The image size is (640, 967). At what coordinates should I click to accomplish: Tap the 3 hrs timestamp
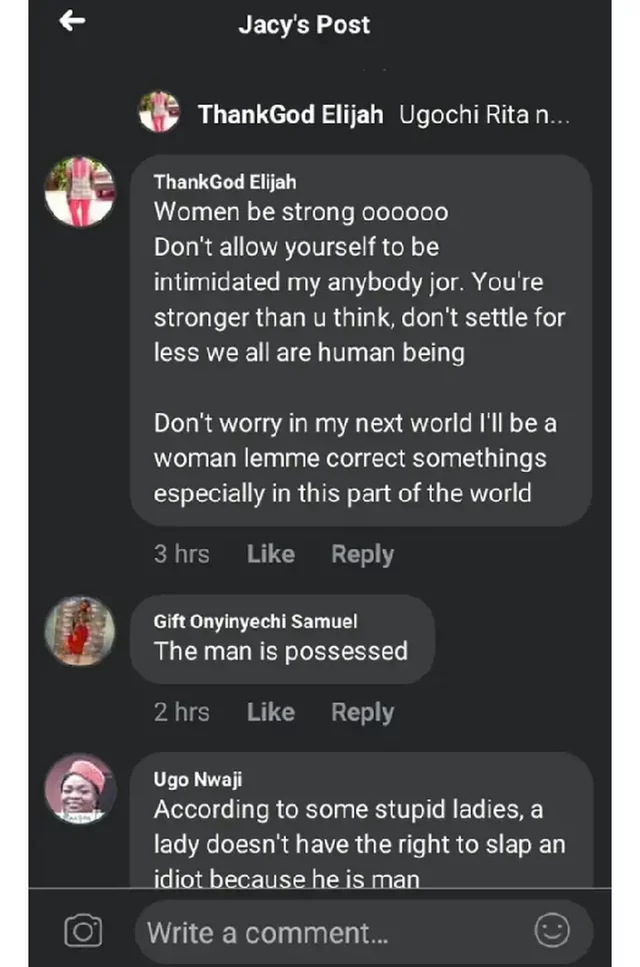pyautogui.click(x=181, y=554)
